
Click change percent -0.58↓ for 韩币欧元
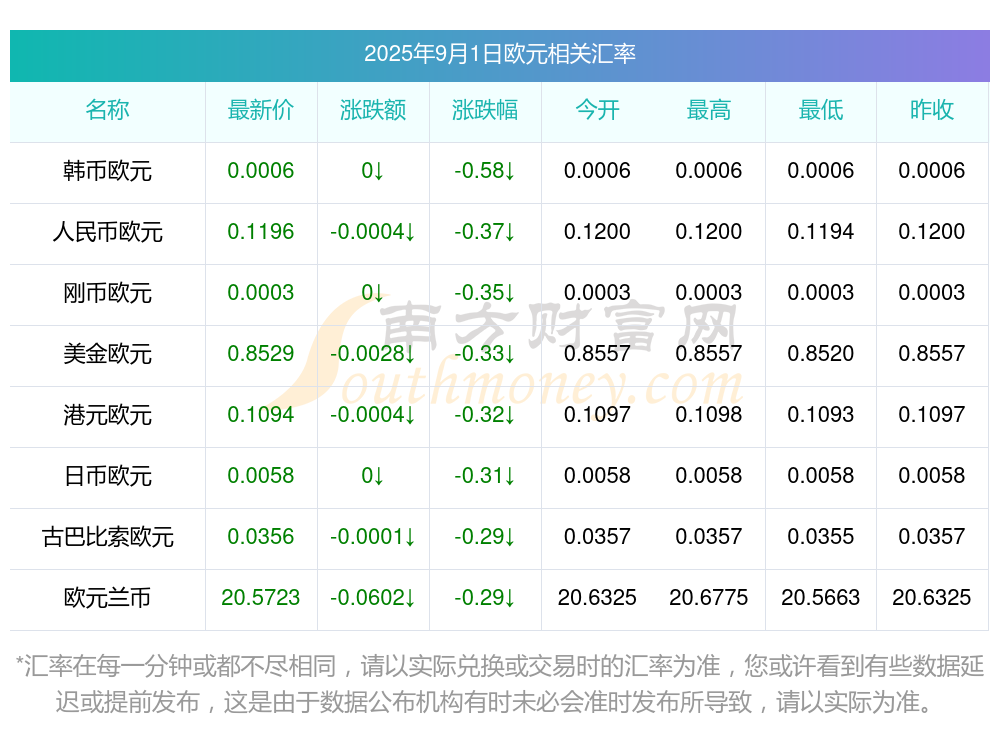click(485, 171)
